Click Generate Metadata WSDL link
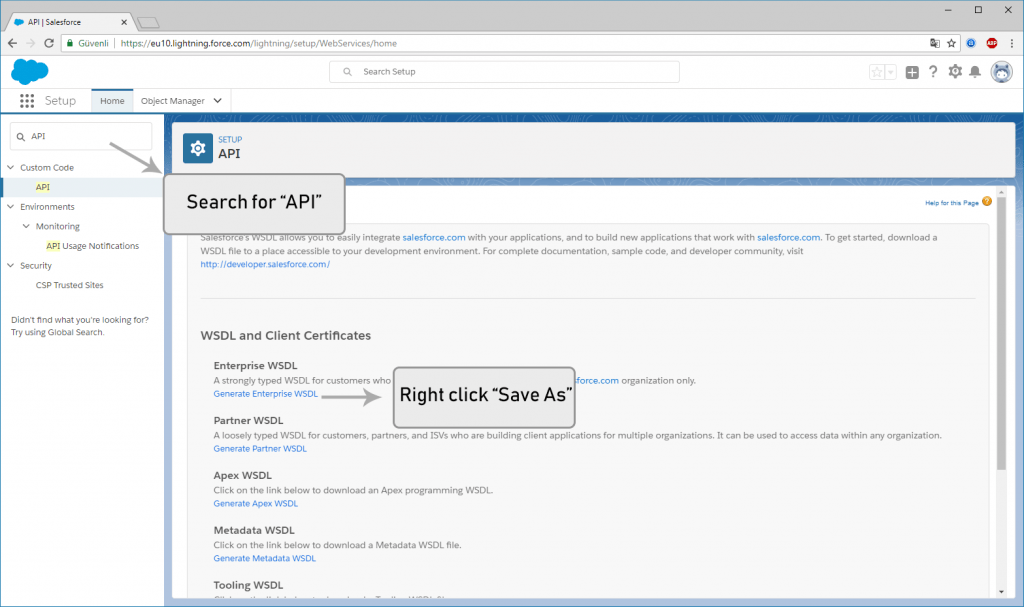The width and height of the screenshot is (1024, 607). pyautogui.click(x=264, y=559)
